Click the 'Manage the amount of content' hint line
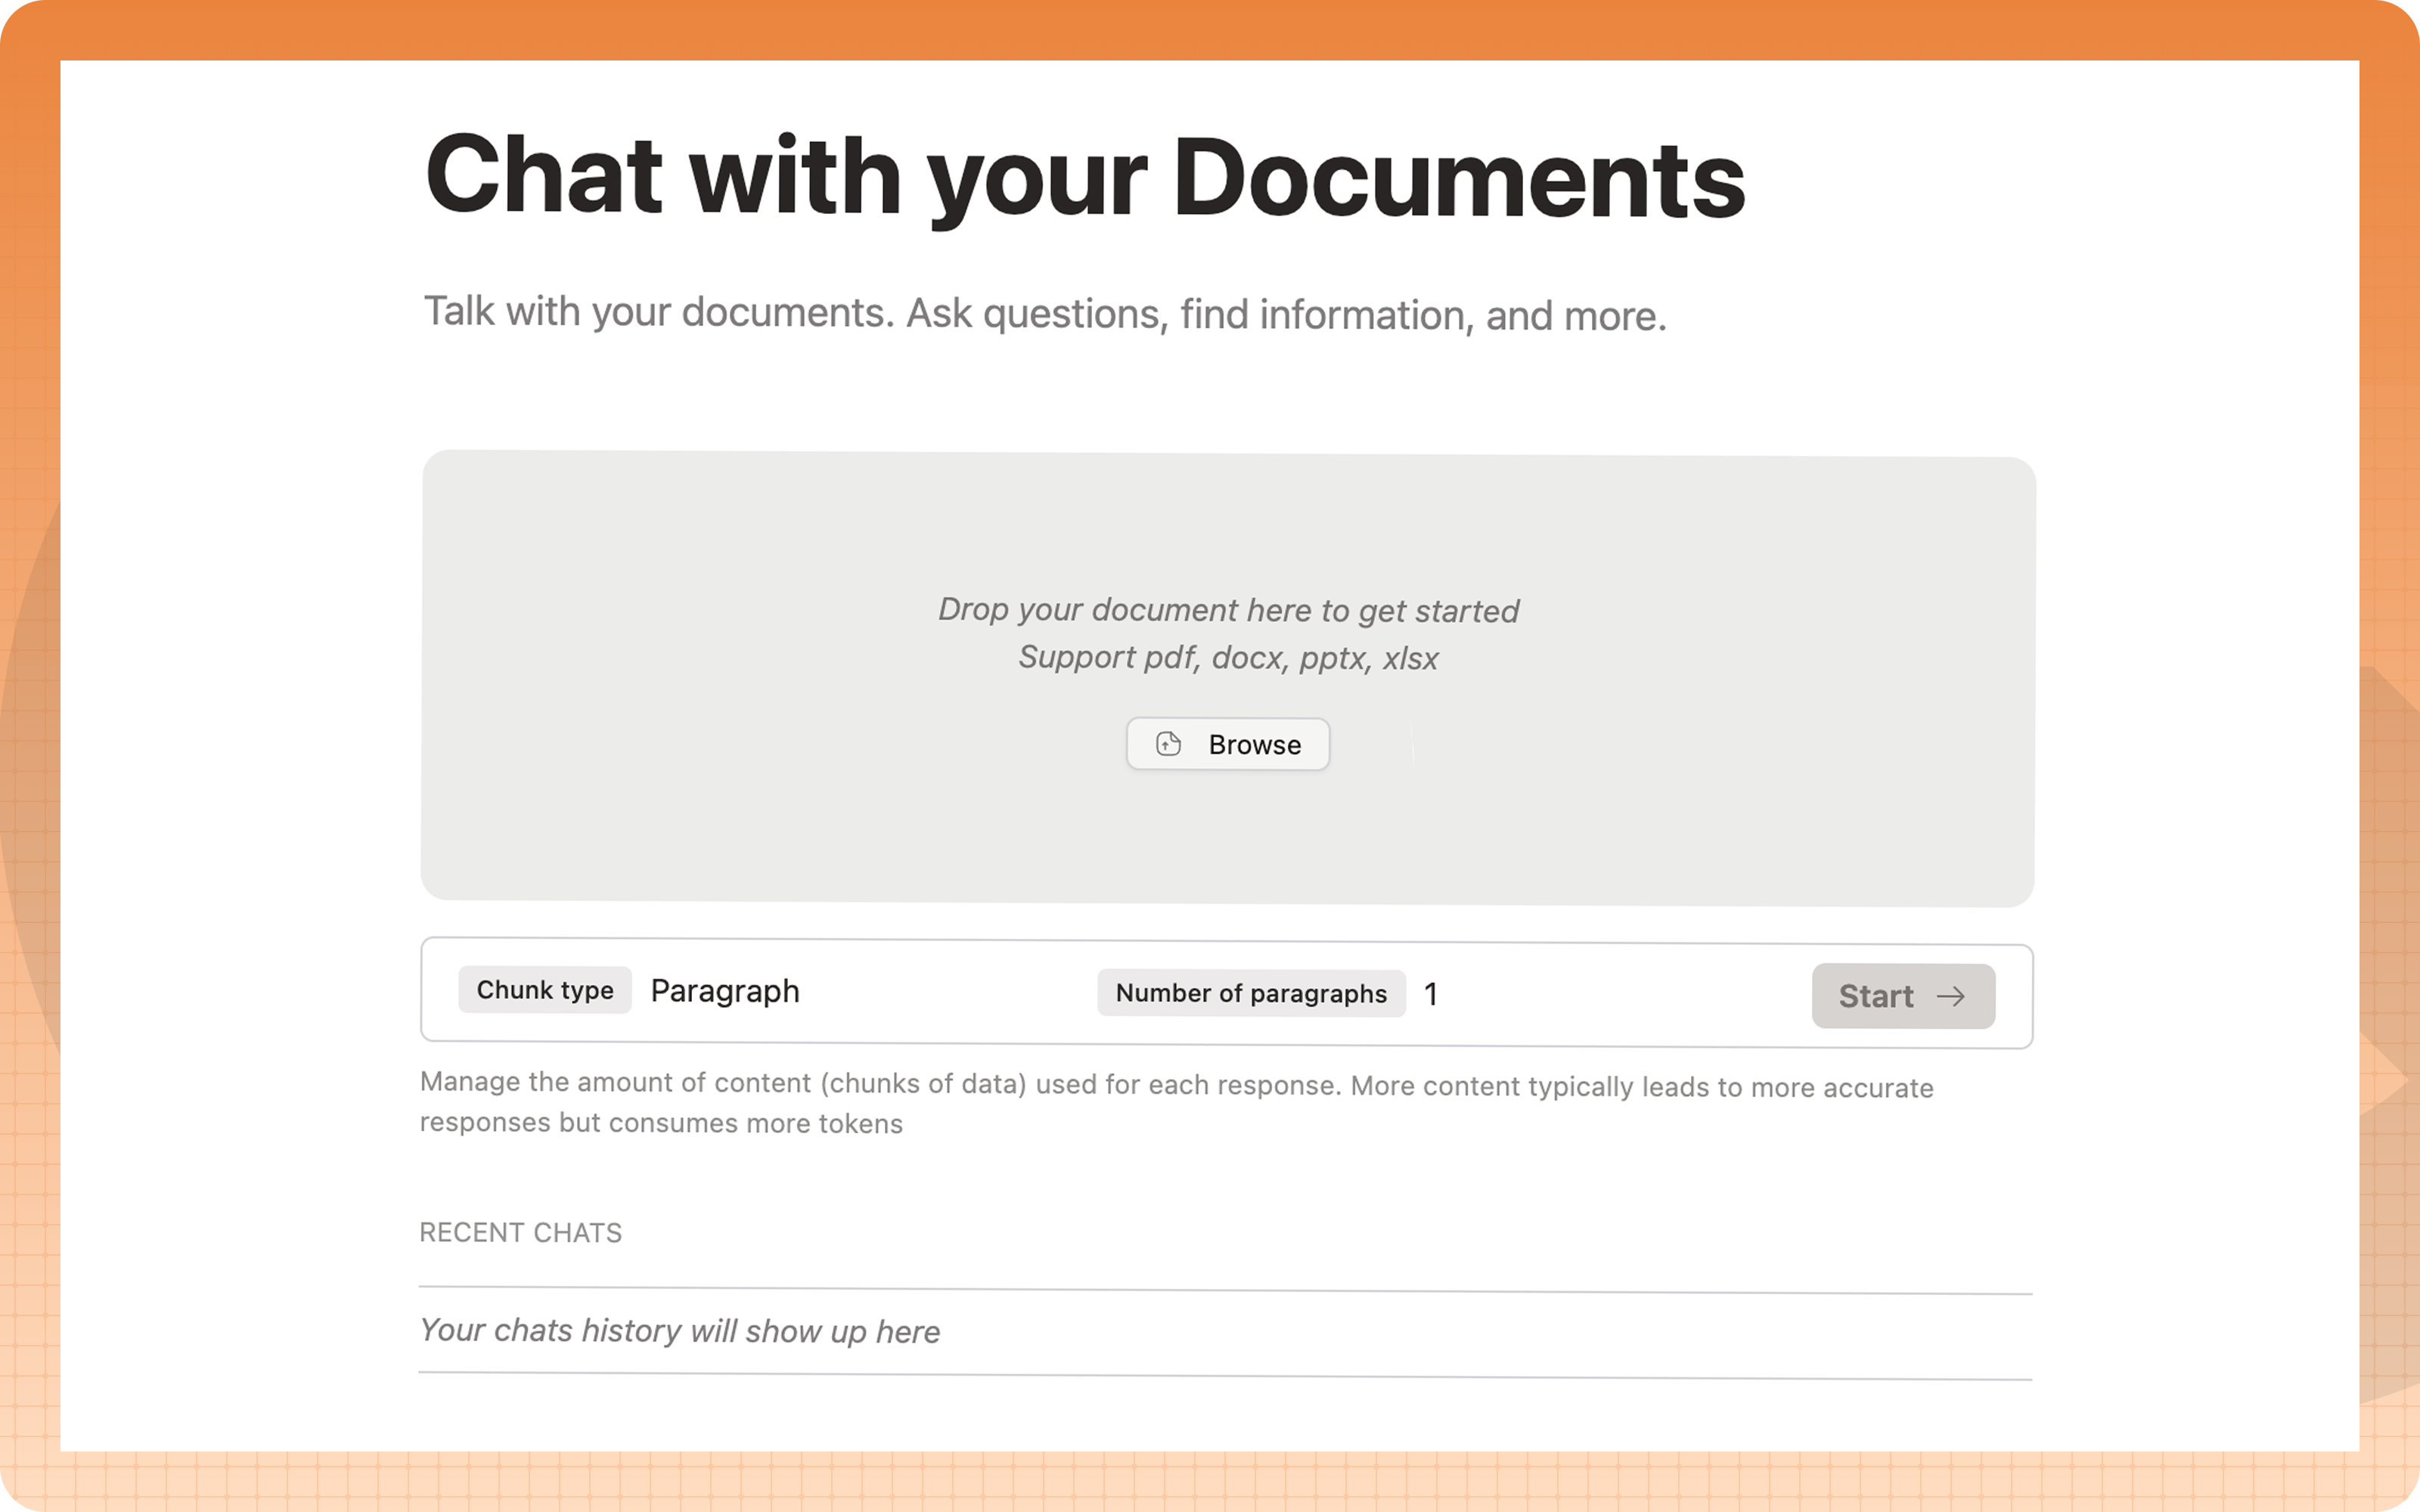The height and width of the screenshot is (1512, 2420). click(1176, 1085)
